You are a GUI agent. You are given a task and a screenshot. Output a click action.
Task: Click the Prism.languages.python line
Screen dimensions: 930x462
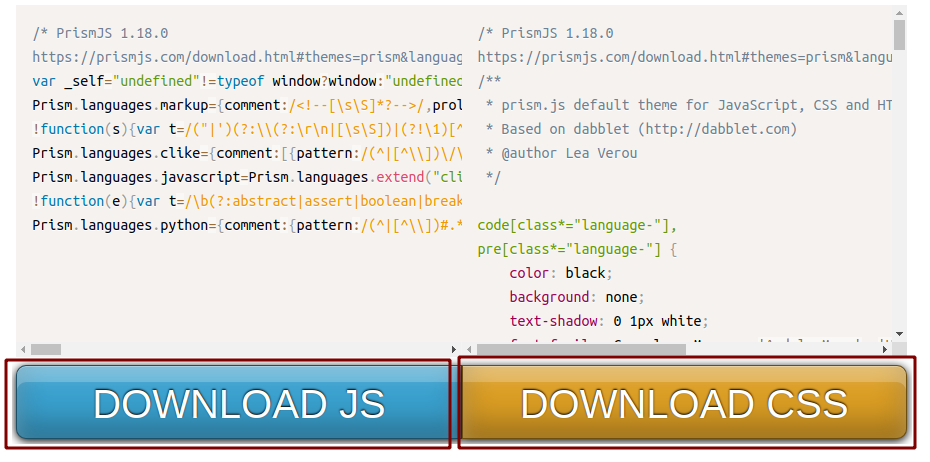(247, 225)
